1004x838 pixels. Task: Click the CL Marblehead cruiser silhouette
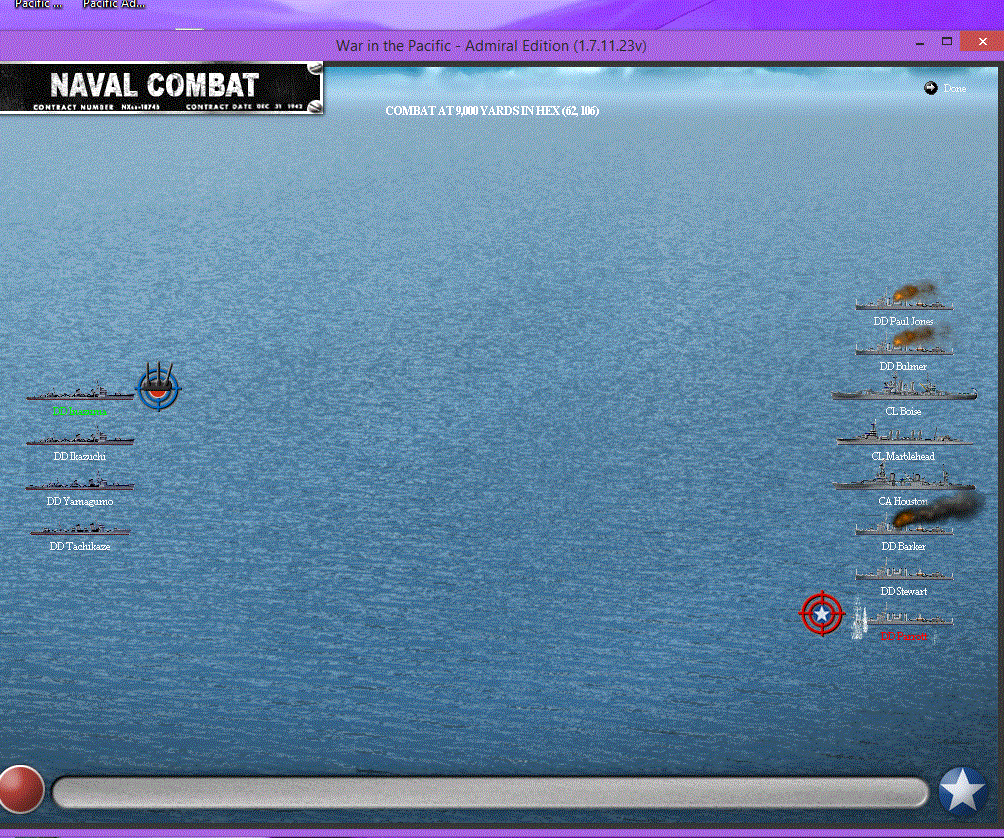(x=904, y=434)
